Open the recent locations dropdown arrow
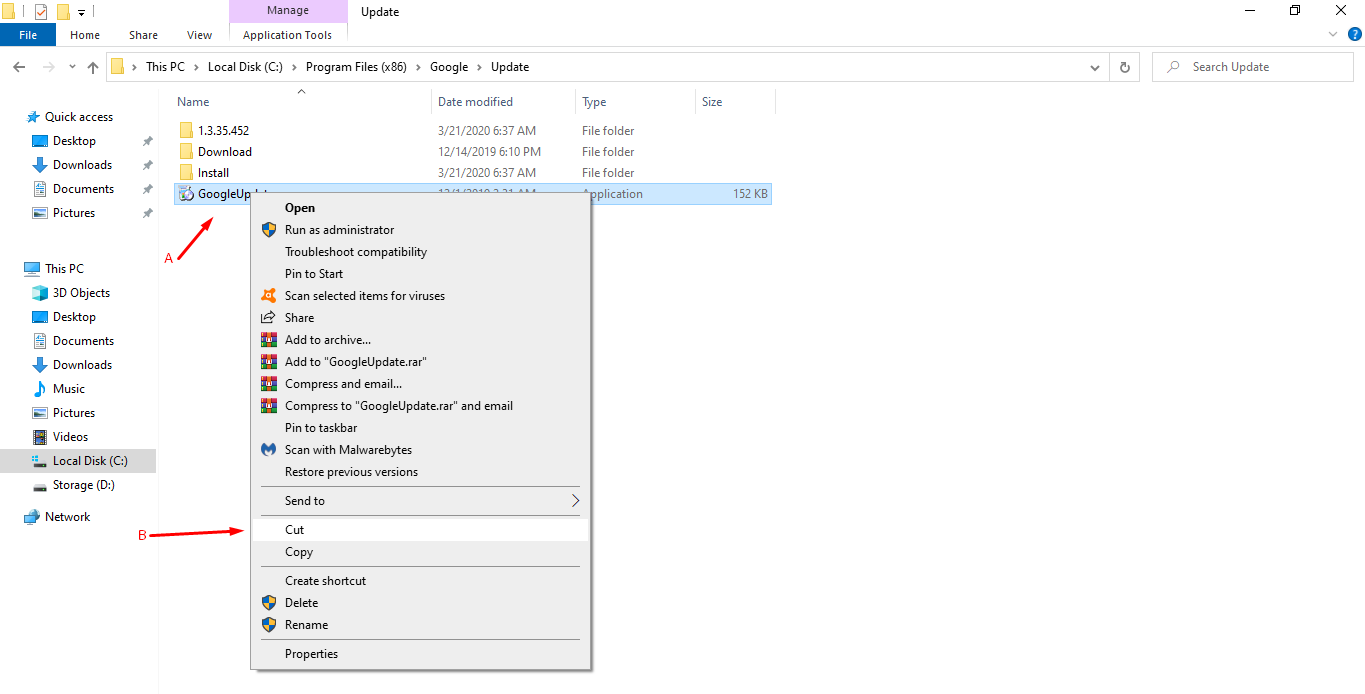Screen dimensions: 1365x694 pyautogui.click(x=72, y=68)
